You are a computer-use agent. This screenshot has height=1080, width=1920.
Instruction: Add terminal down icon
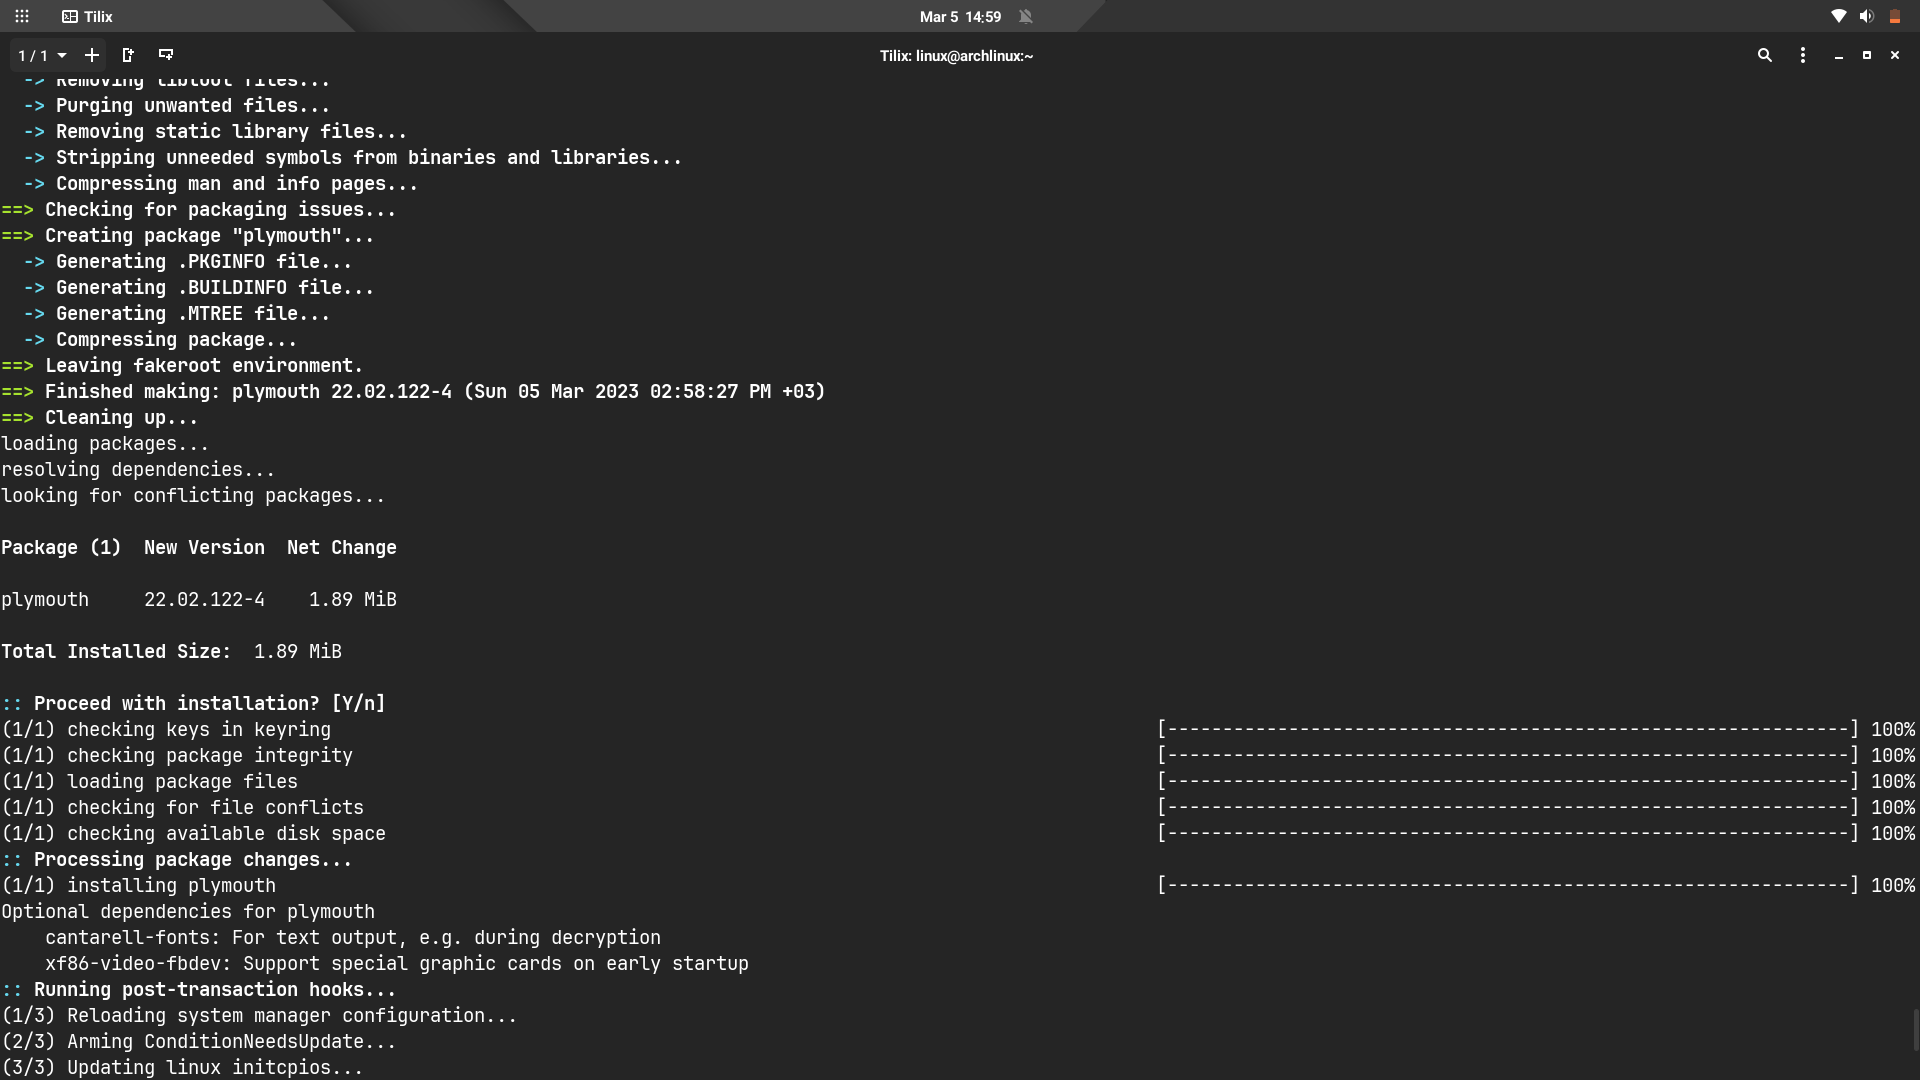(166, 55)
